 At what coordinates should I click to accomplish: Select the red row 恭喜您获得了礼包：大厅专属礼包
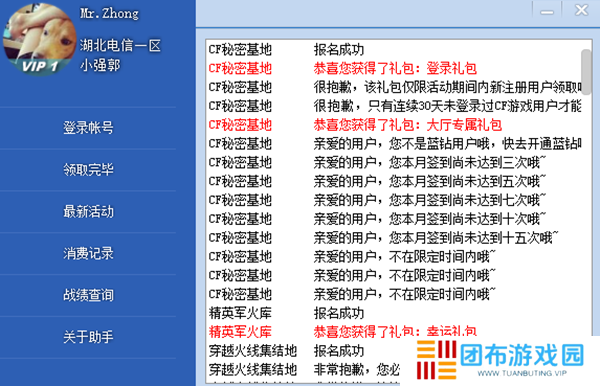pos(394,125)
